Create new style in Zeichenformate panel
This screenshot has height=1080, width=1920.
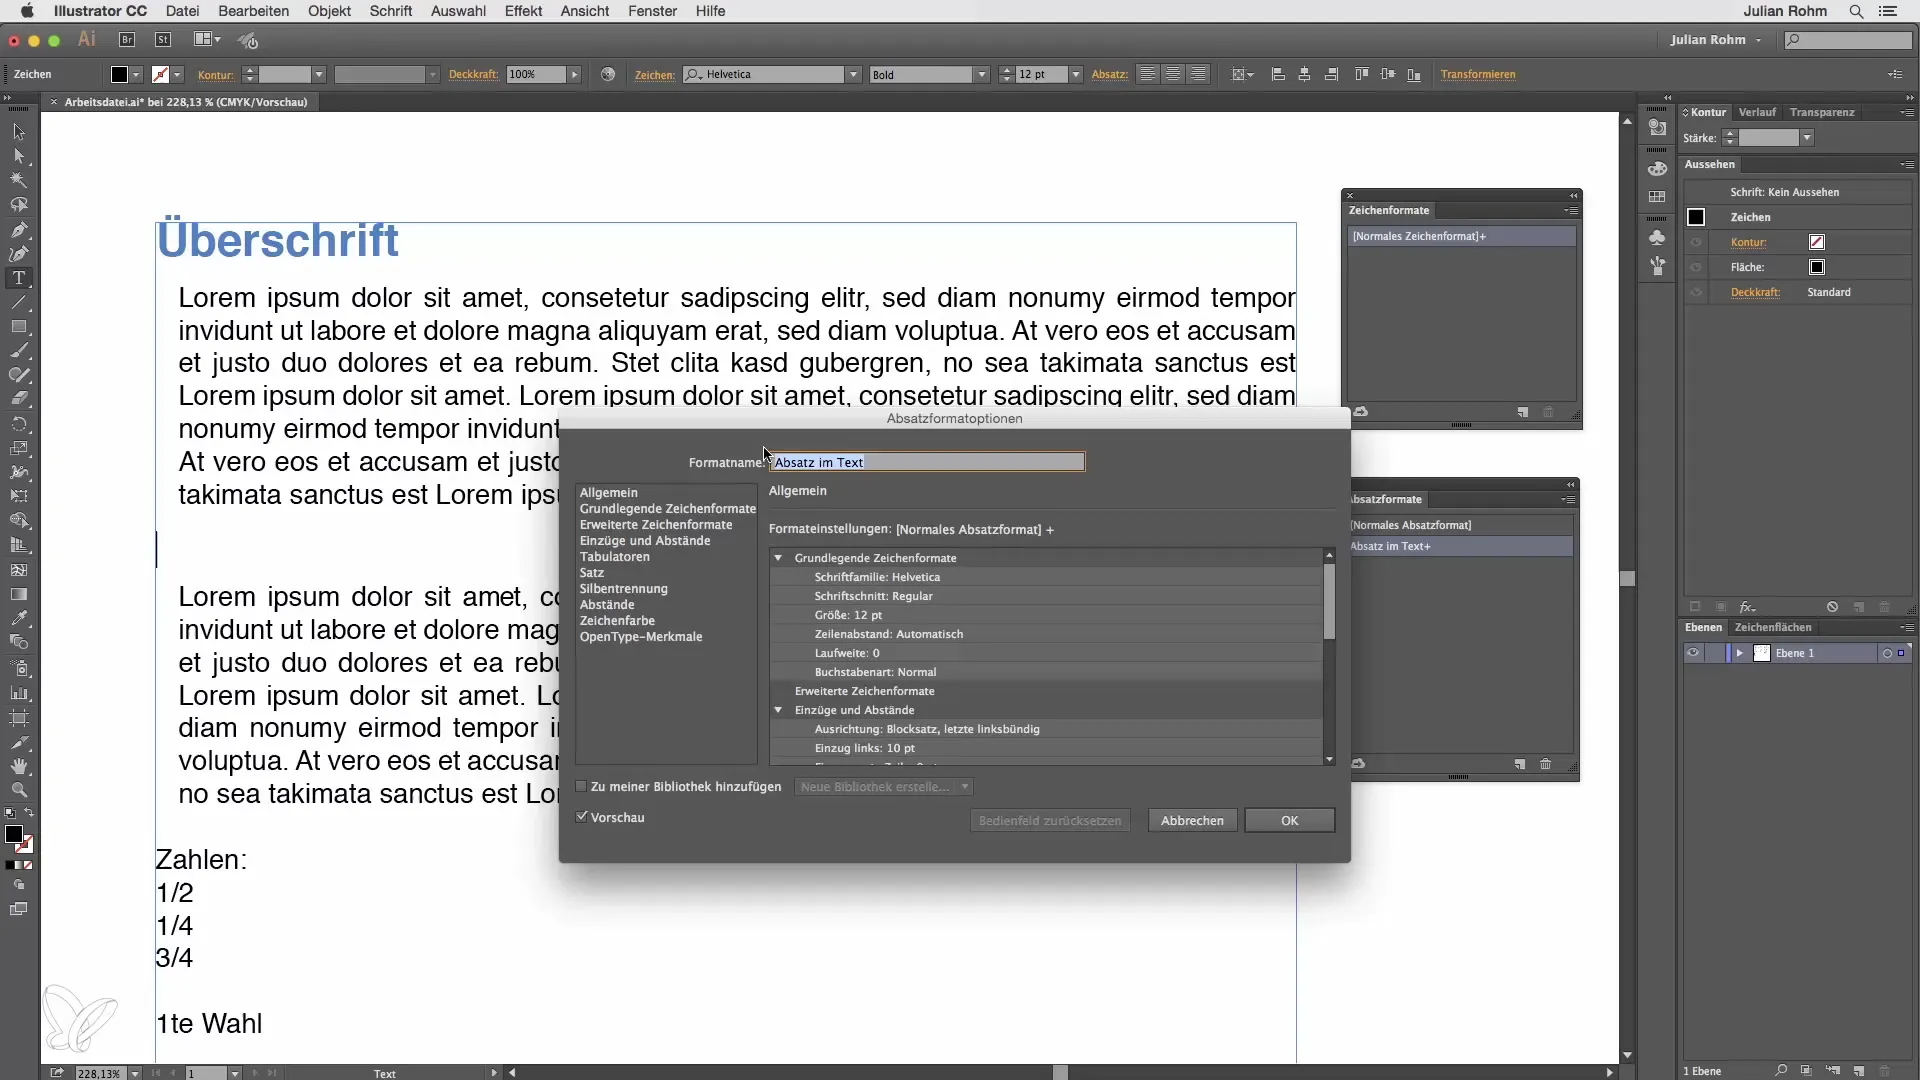(x=1523, y=412)
